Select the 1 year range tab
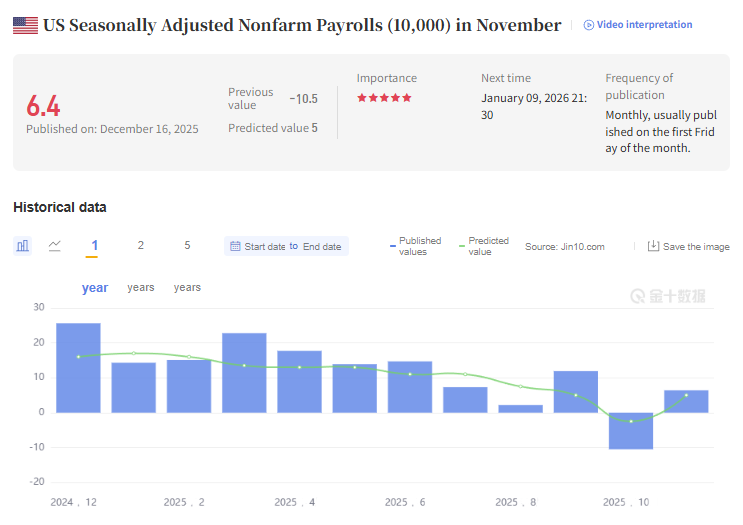This screenshot has height=525, width=743. click(95, 246)
